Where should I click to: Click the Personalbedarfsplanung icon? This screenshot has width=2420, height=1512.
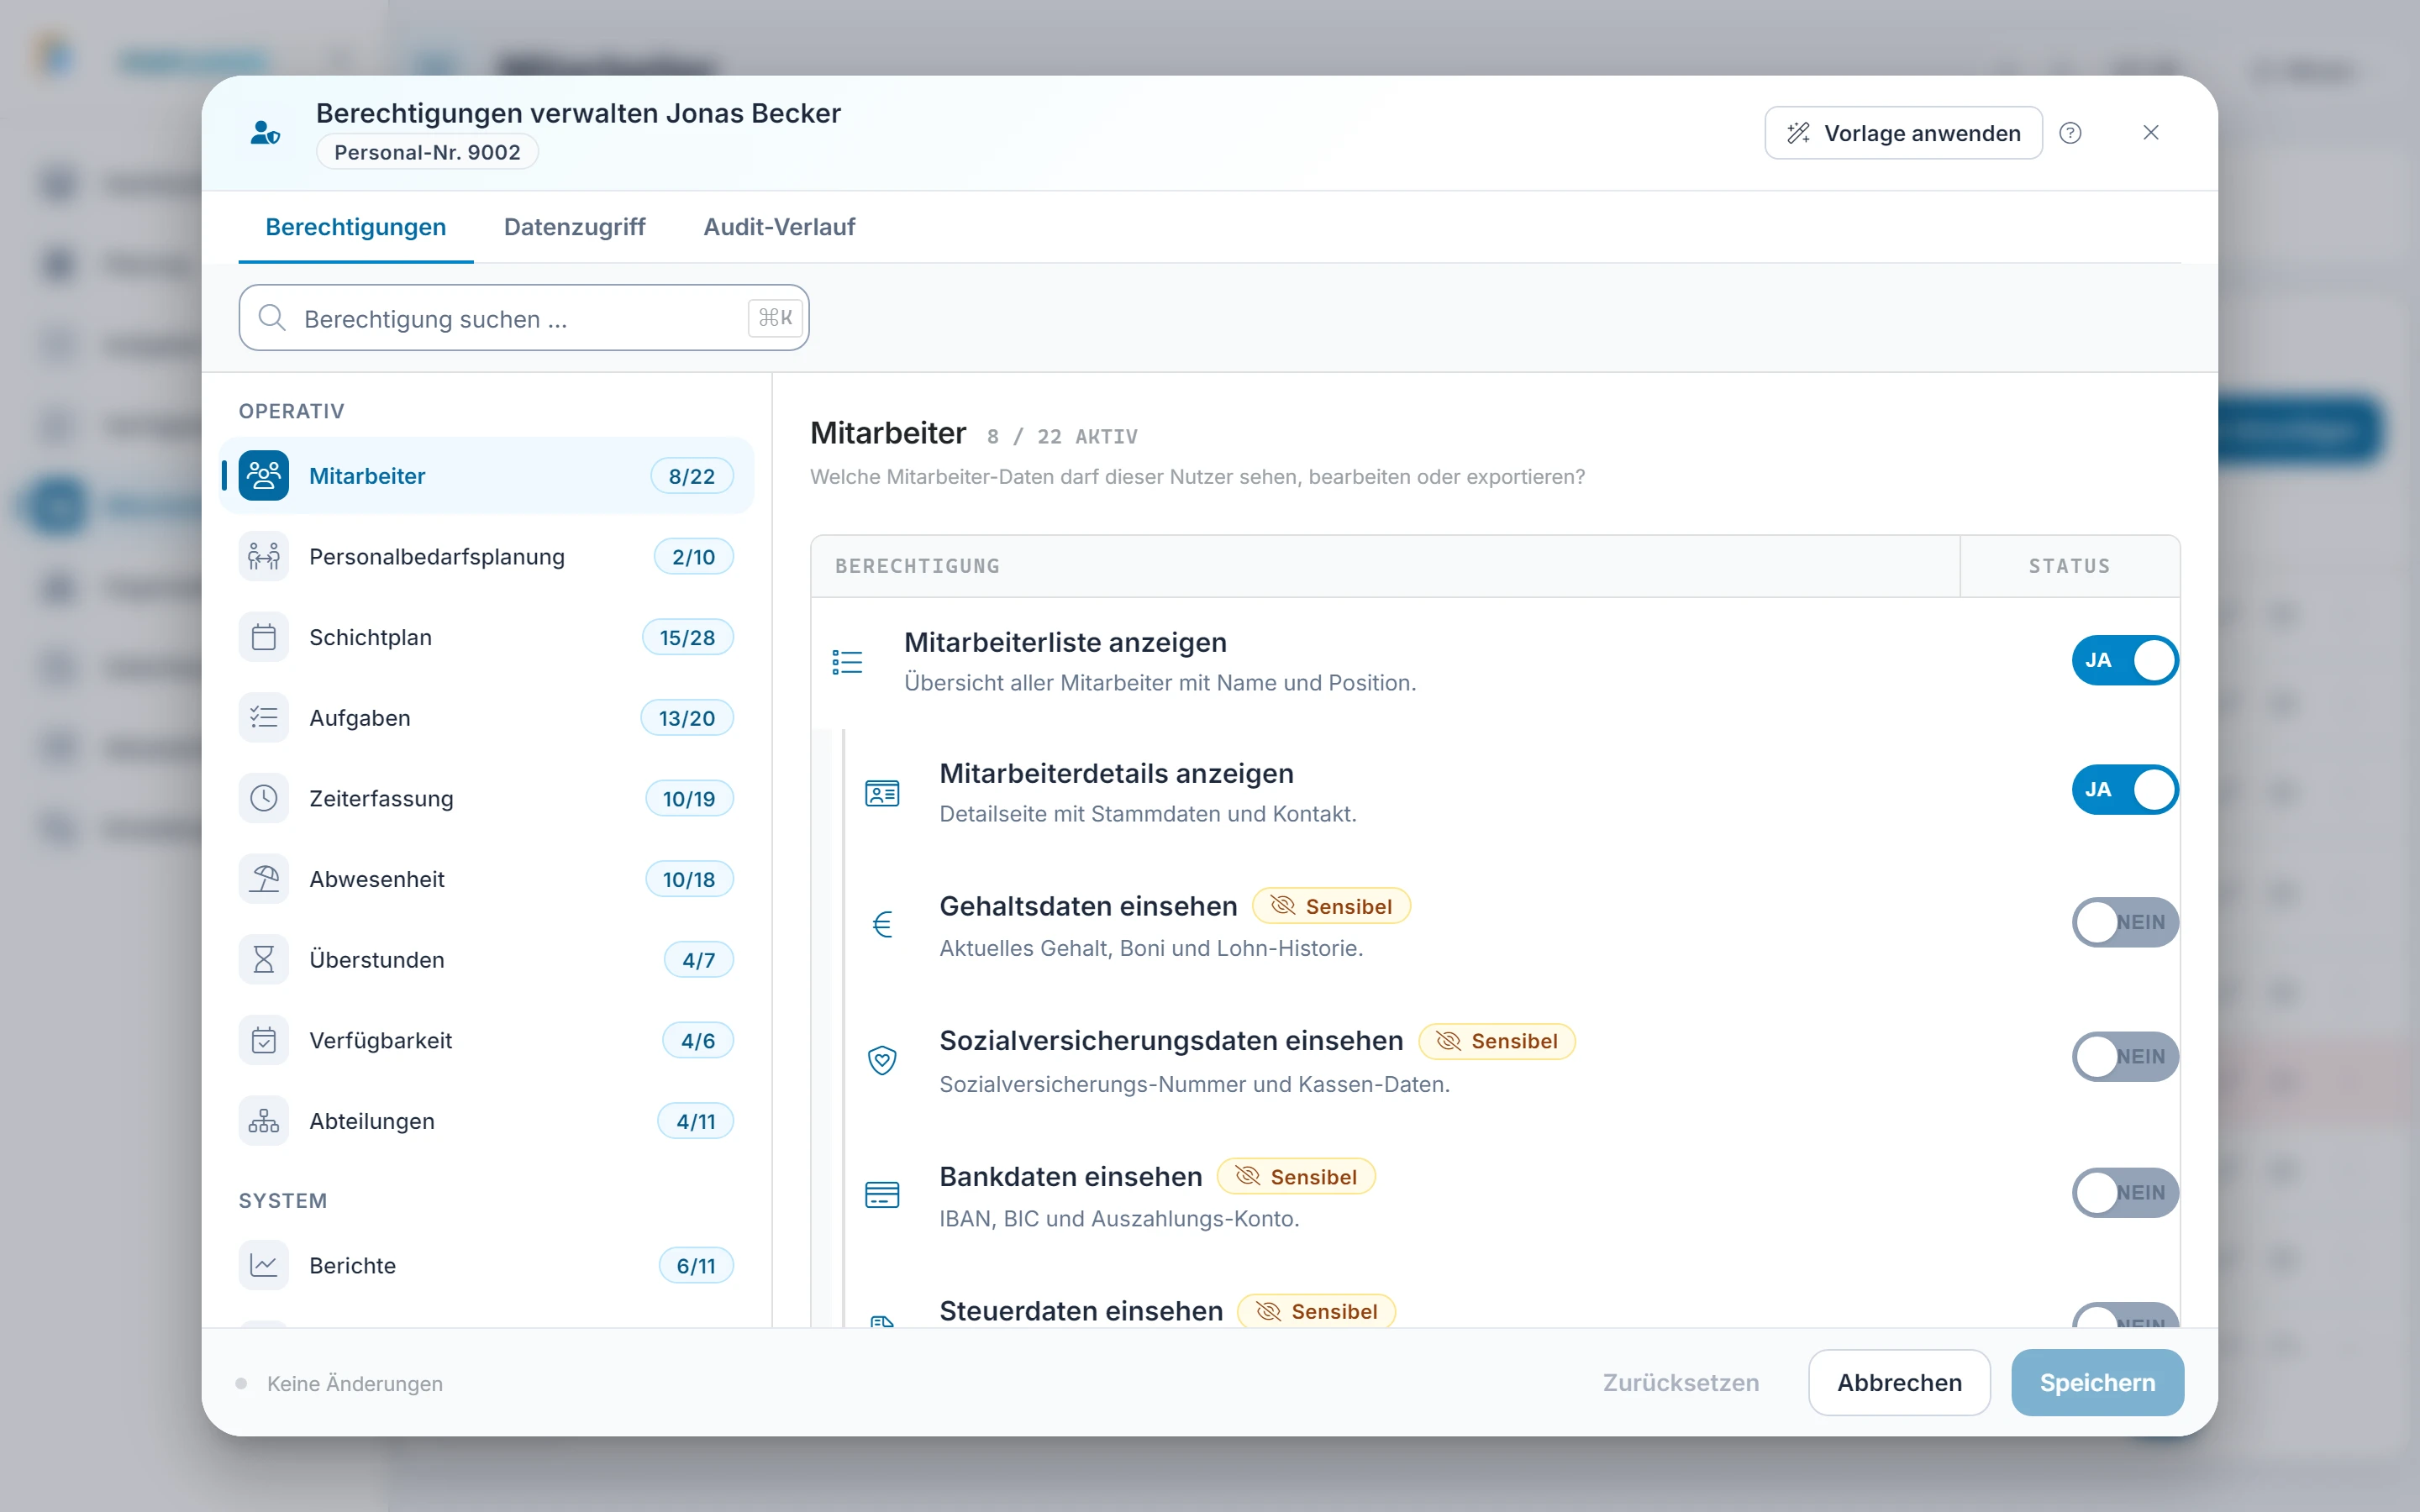pos(263,557)
